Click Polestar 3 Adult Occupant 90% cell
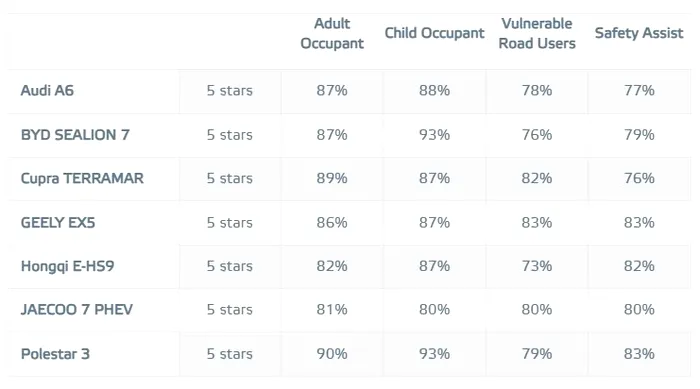Screen dimensions: 700x389 [332, 354]
